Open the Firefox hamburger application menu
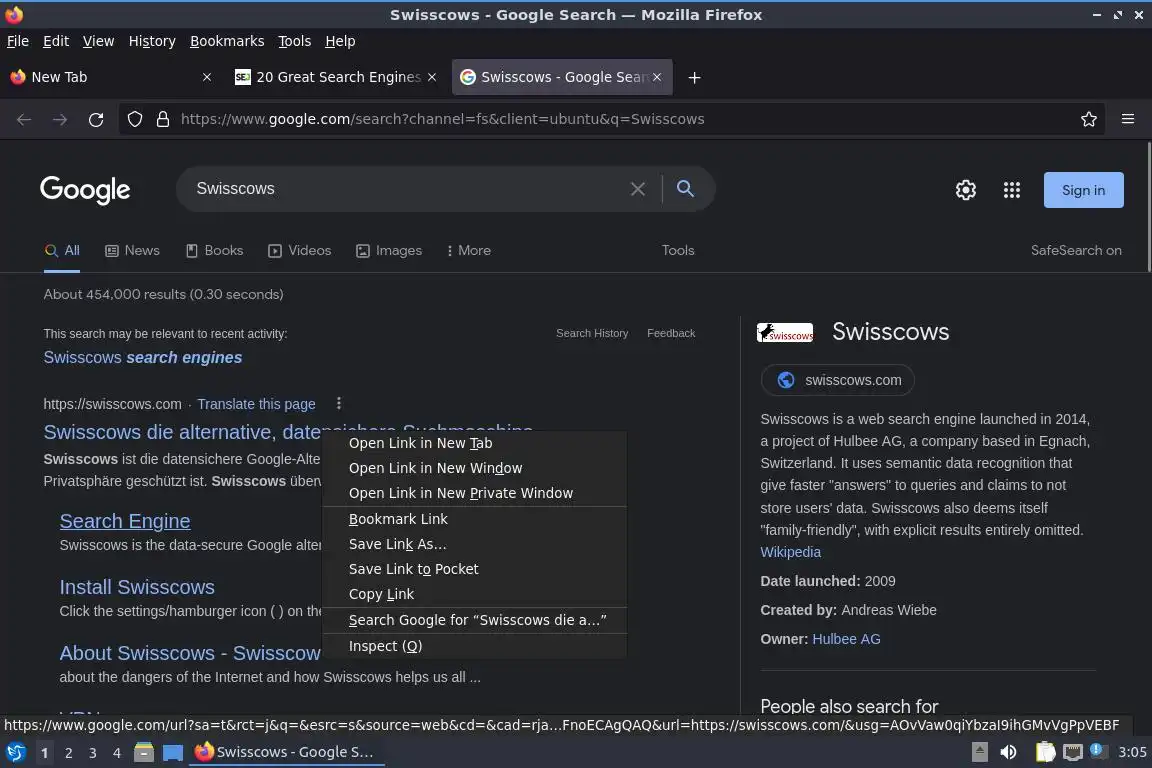Image resolution: width=1152 pixels, height=768 pixels. [x=1128, y=119]
